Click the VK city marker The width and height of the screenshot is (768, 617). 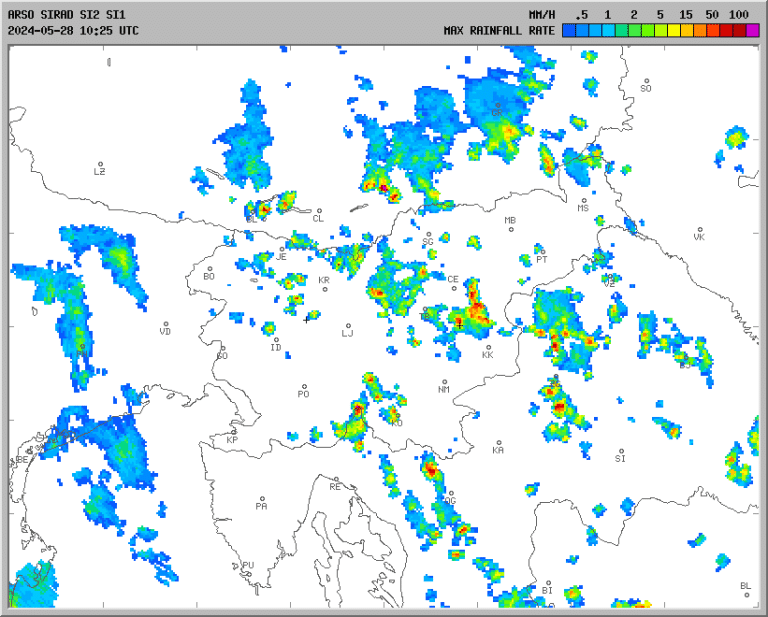click(x=700, y=229)
